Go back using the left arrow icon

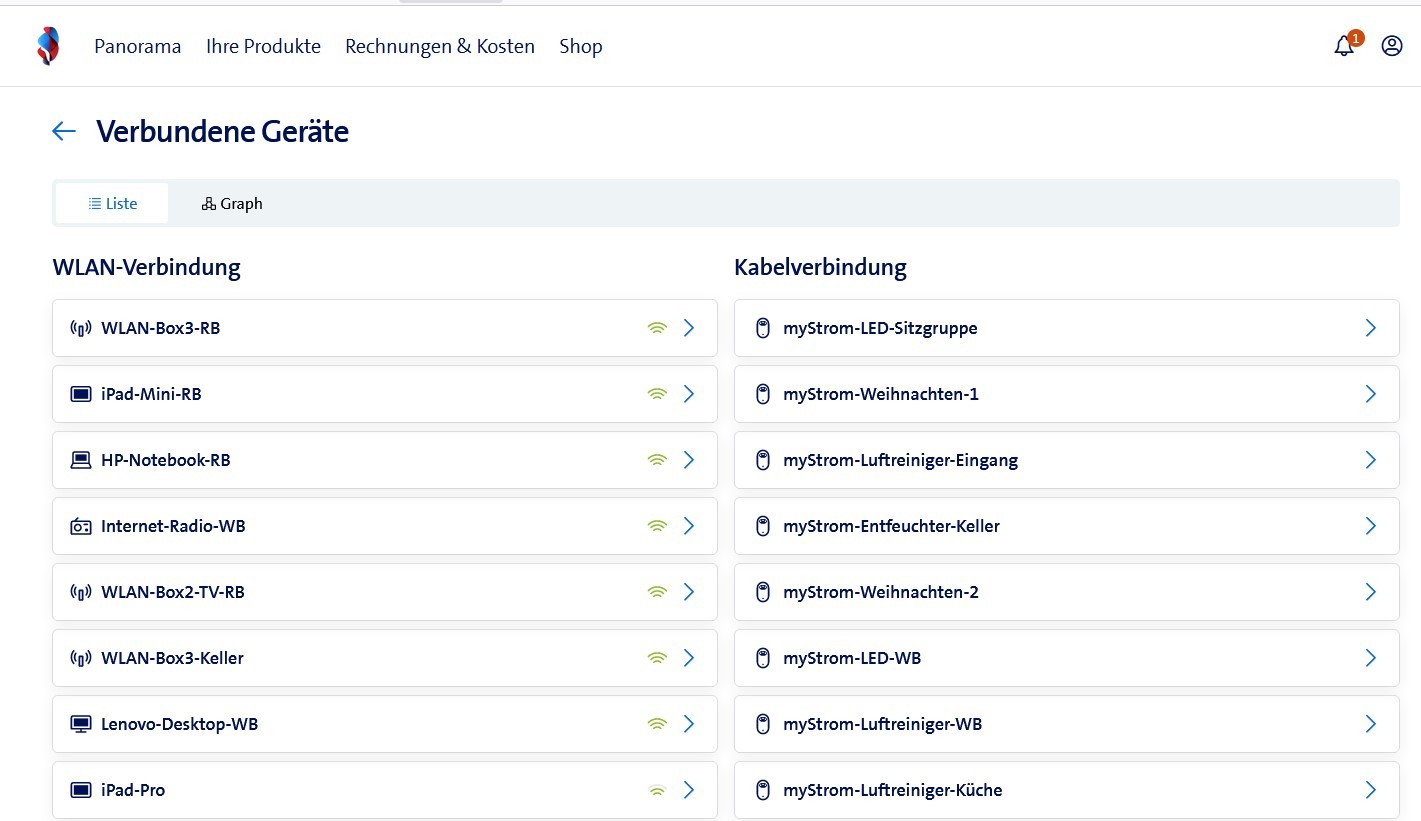click(64, 131)
